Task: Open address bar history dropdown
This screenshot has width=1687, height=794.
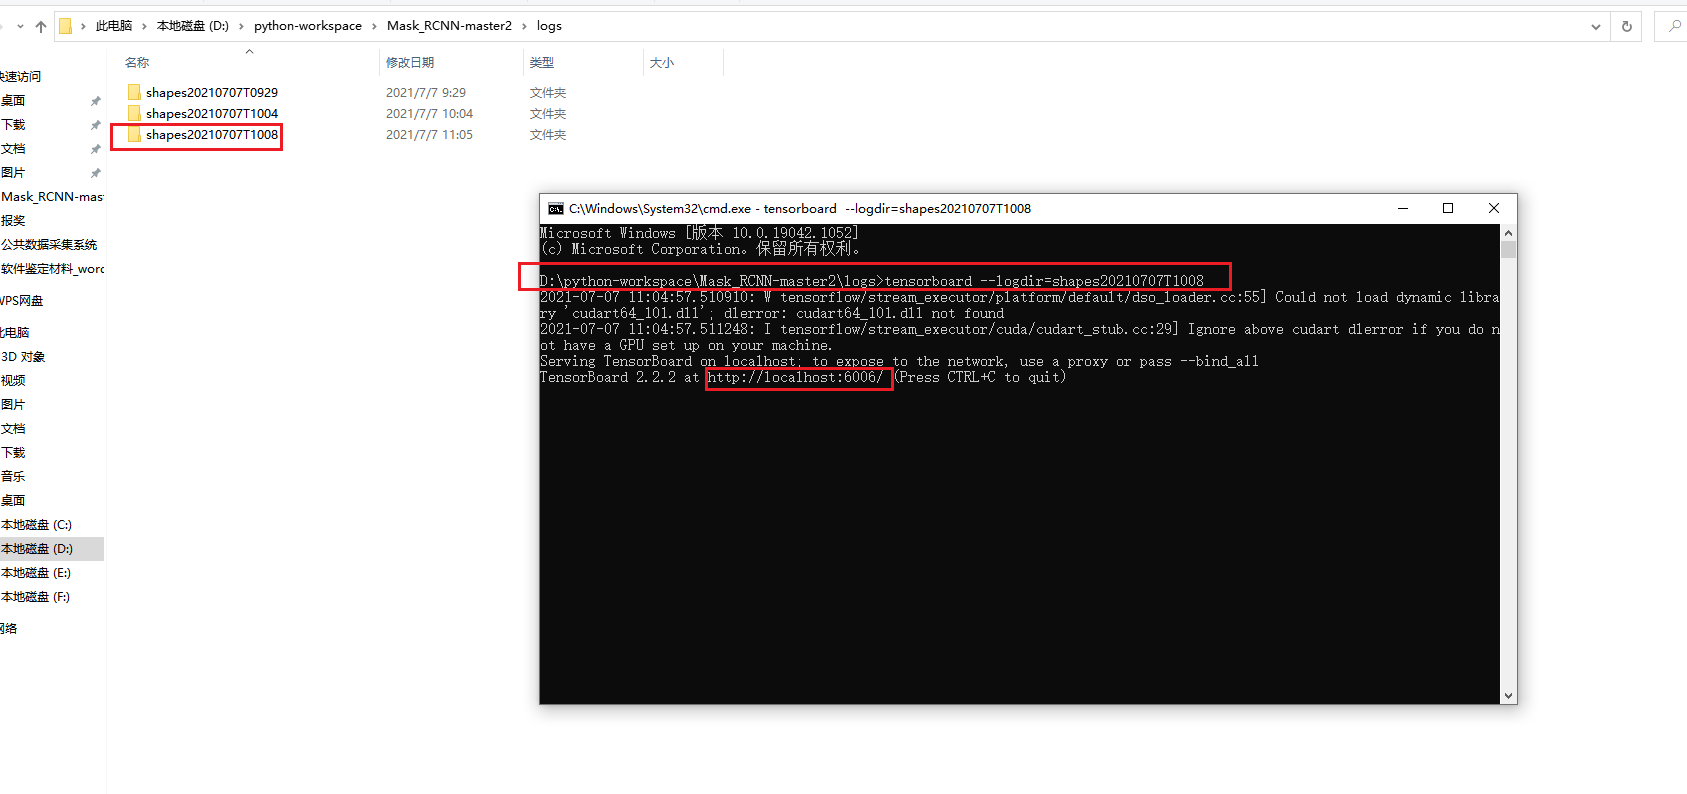Action: 1596,26
